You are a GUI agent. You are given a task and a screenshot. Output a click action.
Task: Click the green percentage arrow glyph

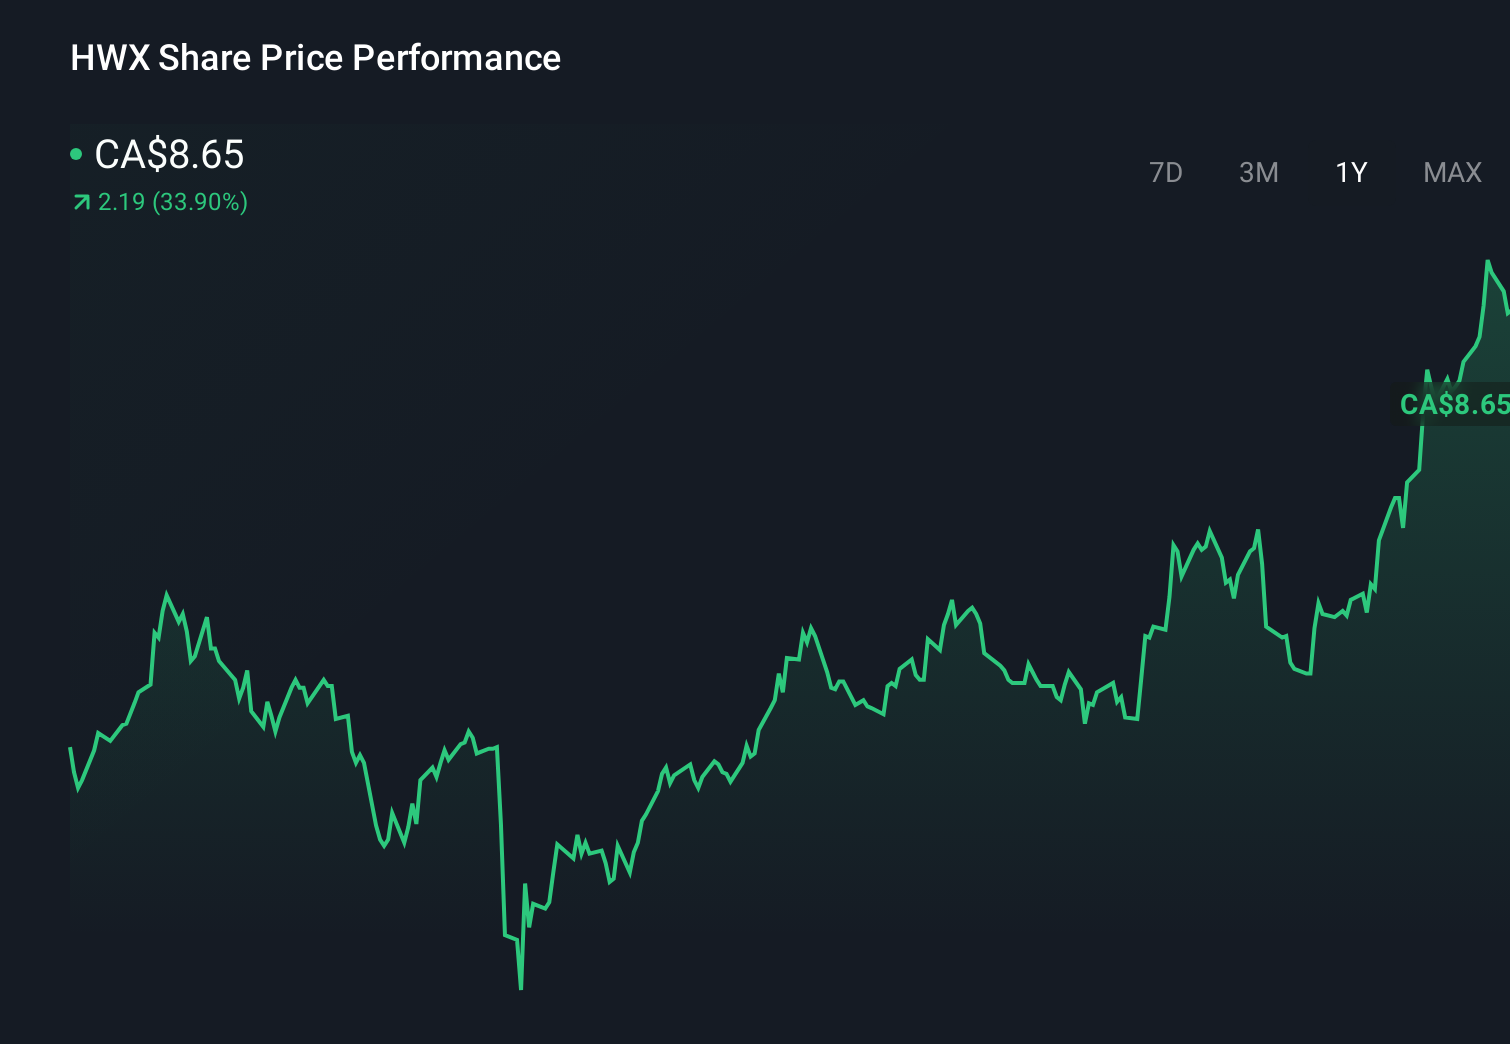(81, 202)
